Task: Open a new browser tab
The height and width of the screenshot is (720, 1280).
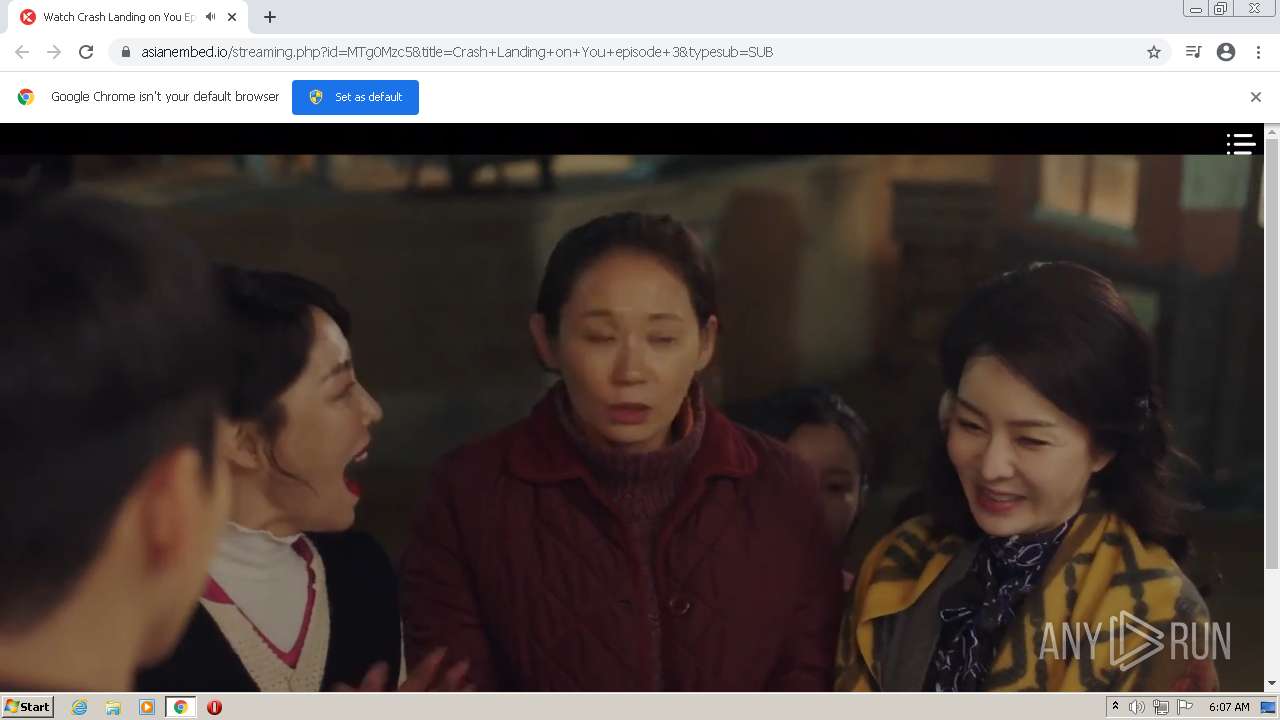Action: 270,17
